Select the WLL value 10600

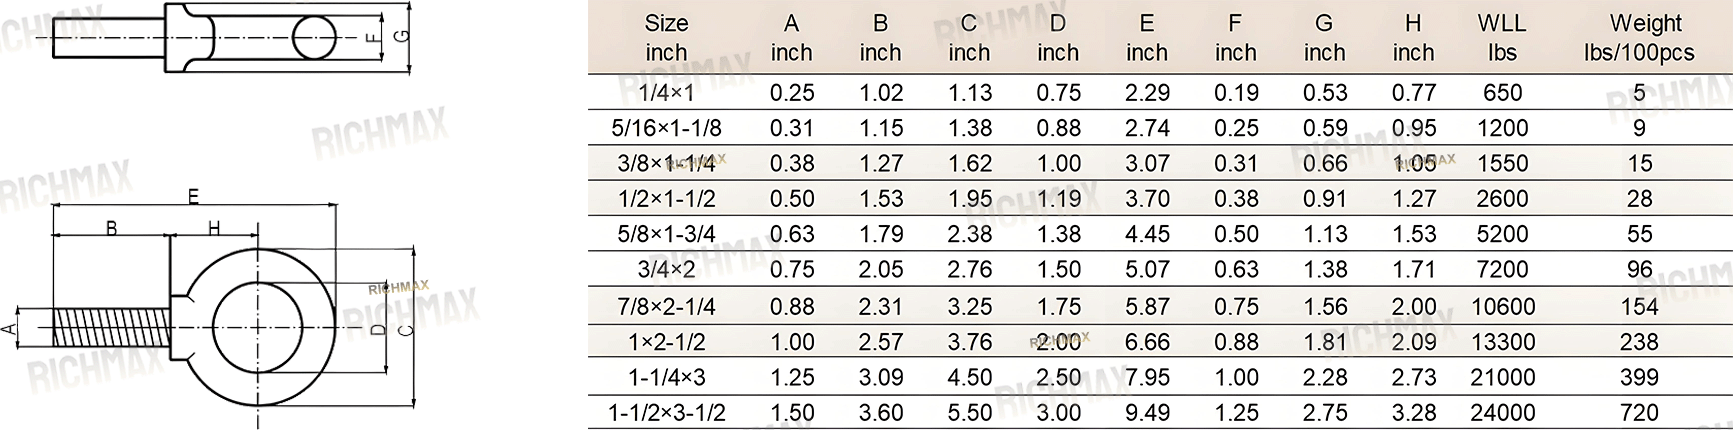tap(1502, 306)
